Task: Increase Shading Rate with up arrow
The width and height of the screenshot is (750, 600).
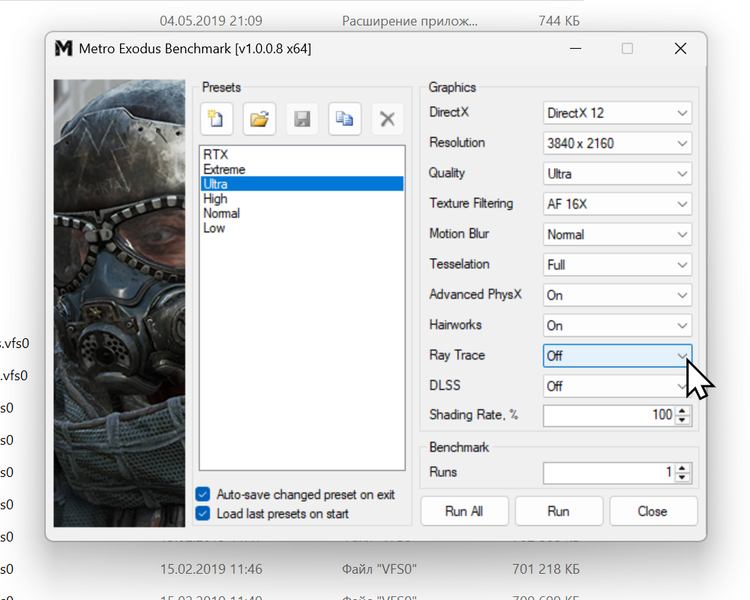Action: [x=683, y=411]
